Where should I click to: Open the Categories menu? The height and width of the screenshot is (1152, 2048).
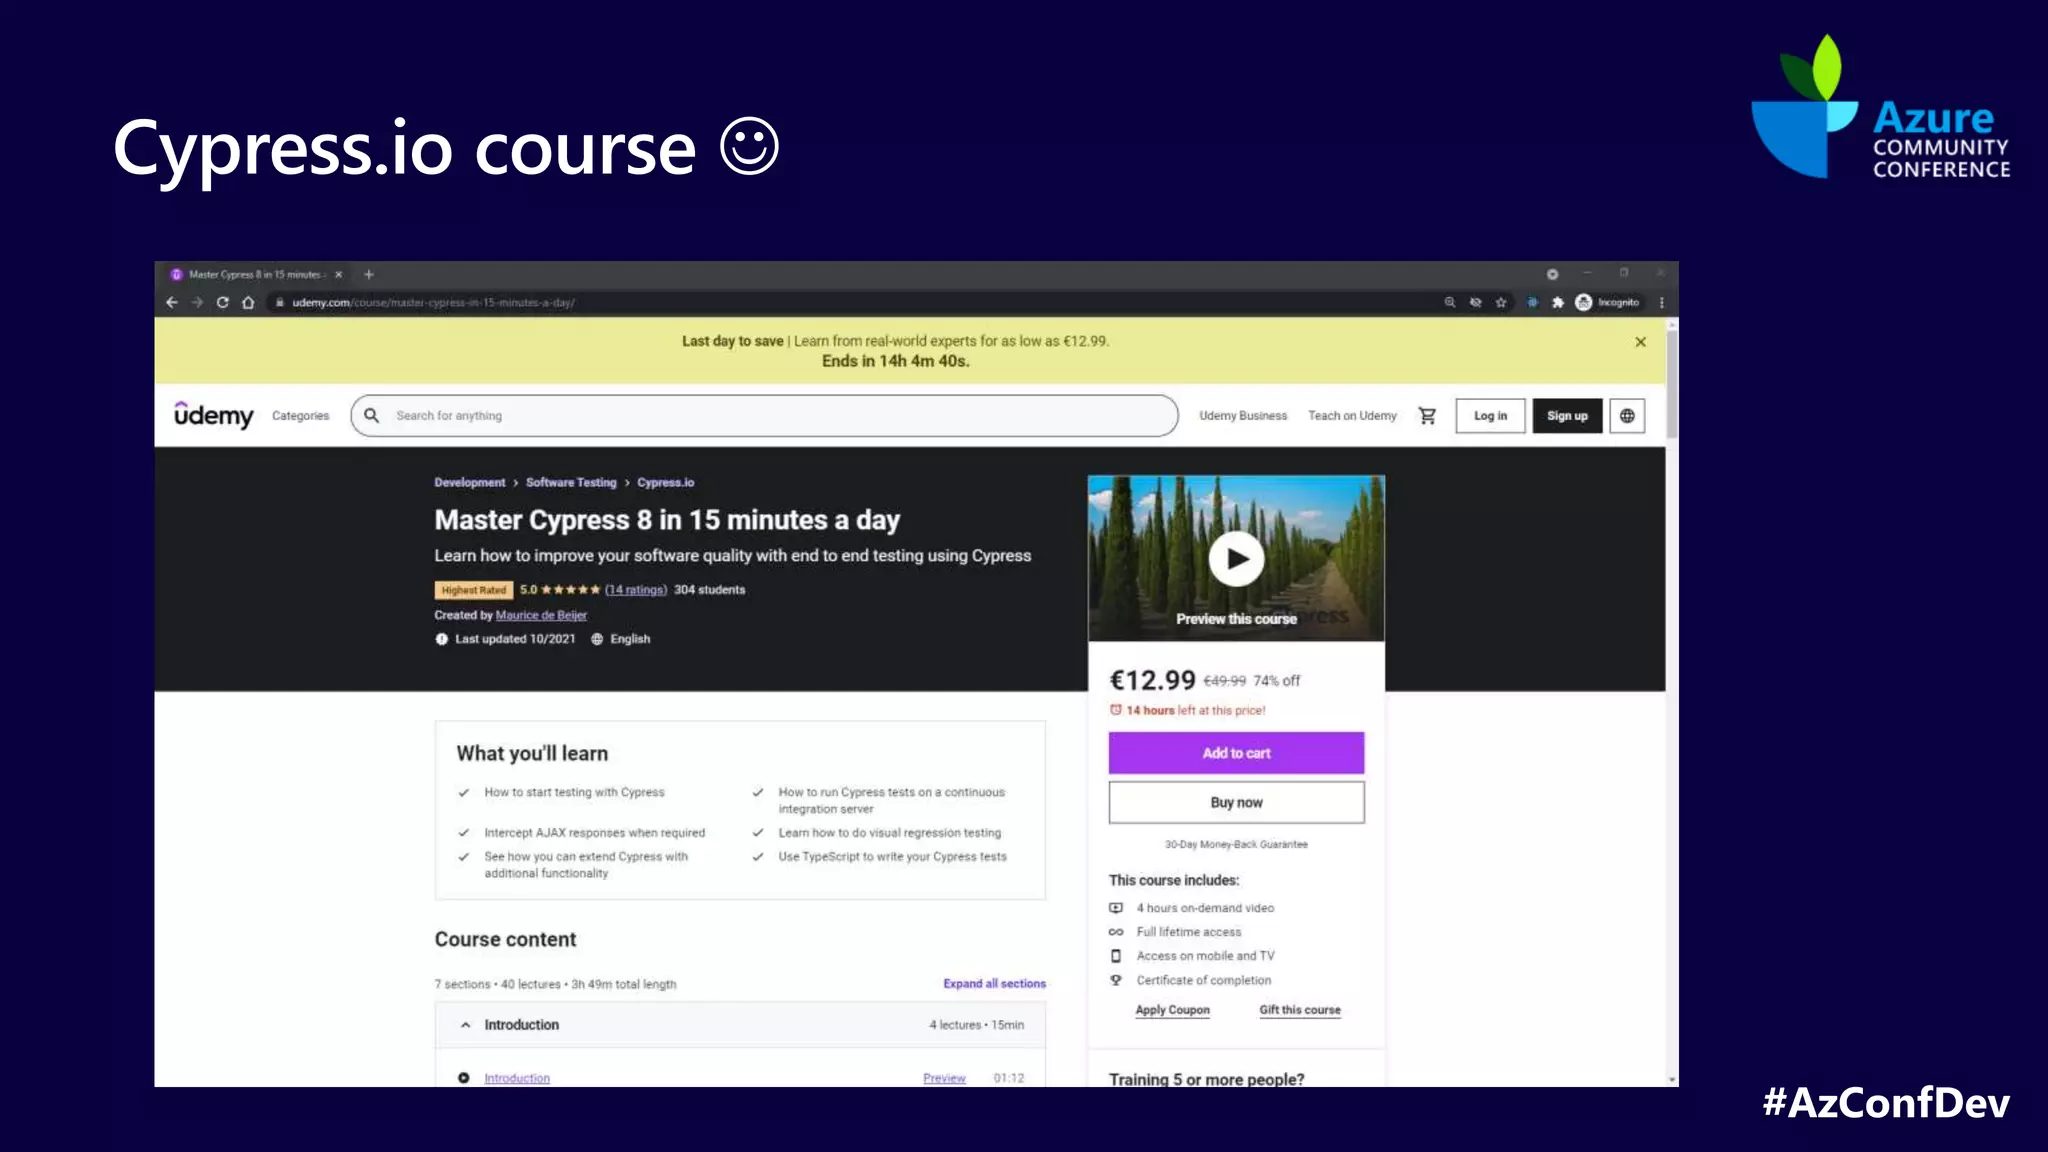(300, 416)
